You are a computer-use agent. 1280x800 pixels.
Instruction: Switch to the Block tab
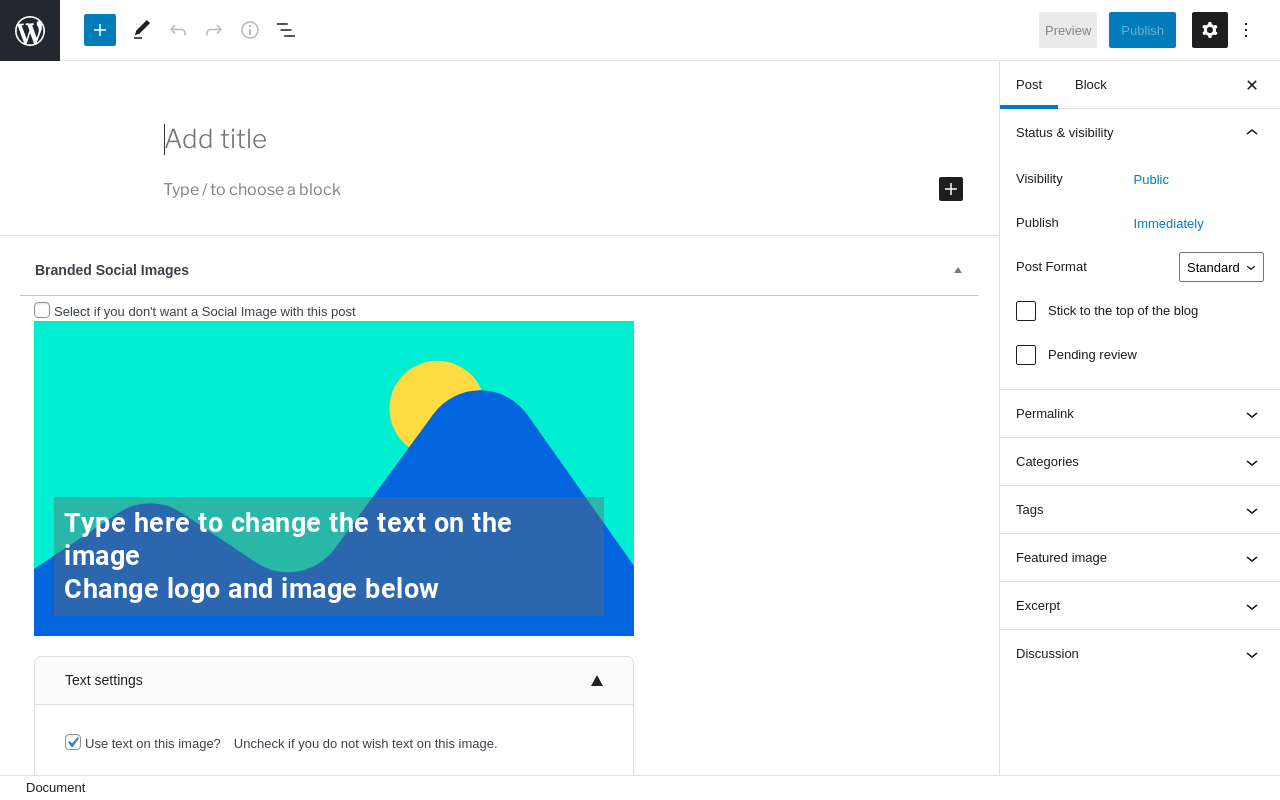click(x=1091, y=85)
